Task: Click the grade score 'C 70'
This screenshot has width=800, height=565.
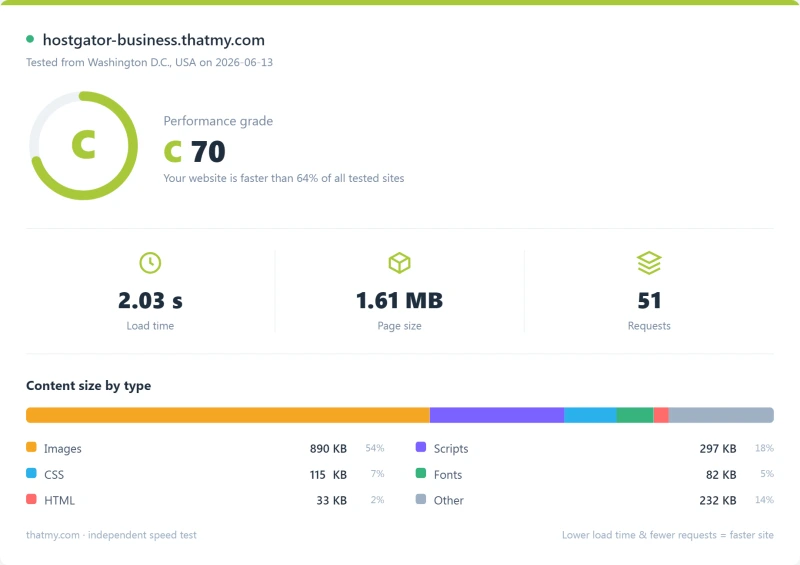Action: pos(194,151)
